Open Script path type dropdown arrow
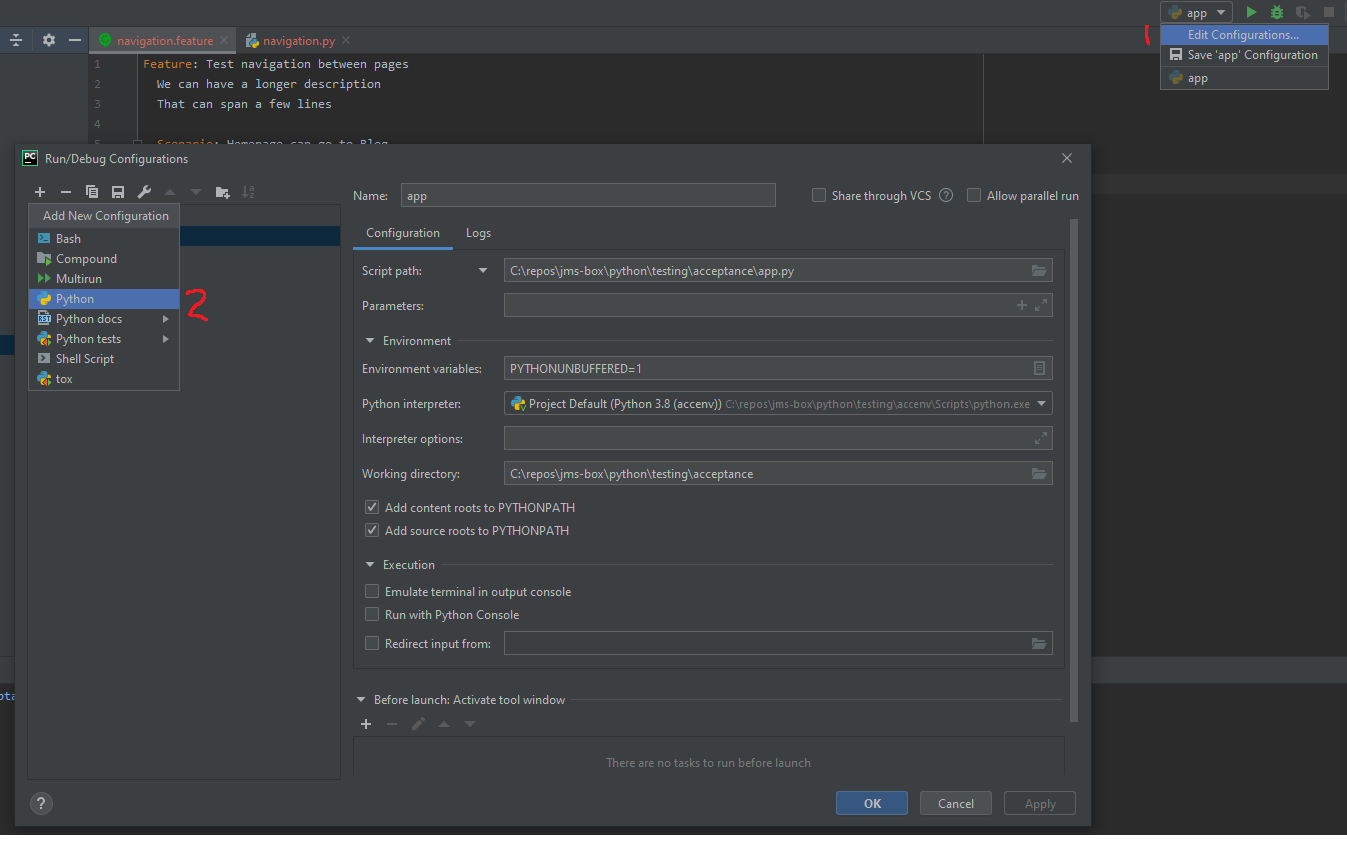This screenshot has width=1347, height=863. point(483,271)
